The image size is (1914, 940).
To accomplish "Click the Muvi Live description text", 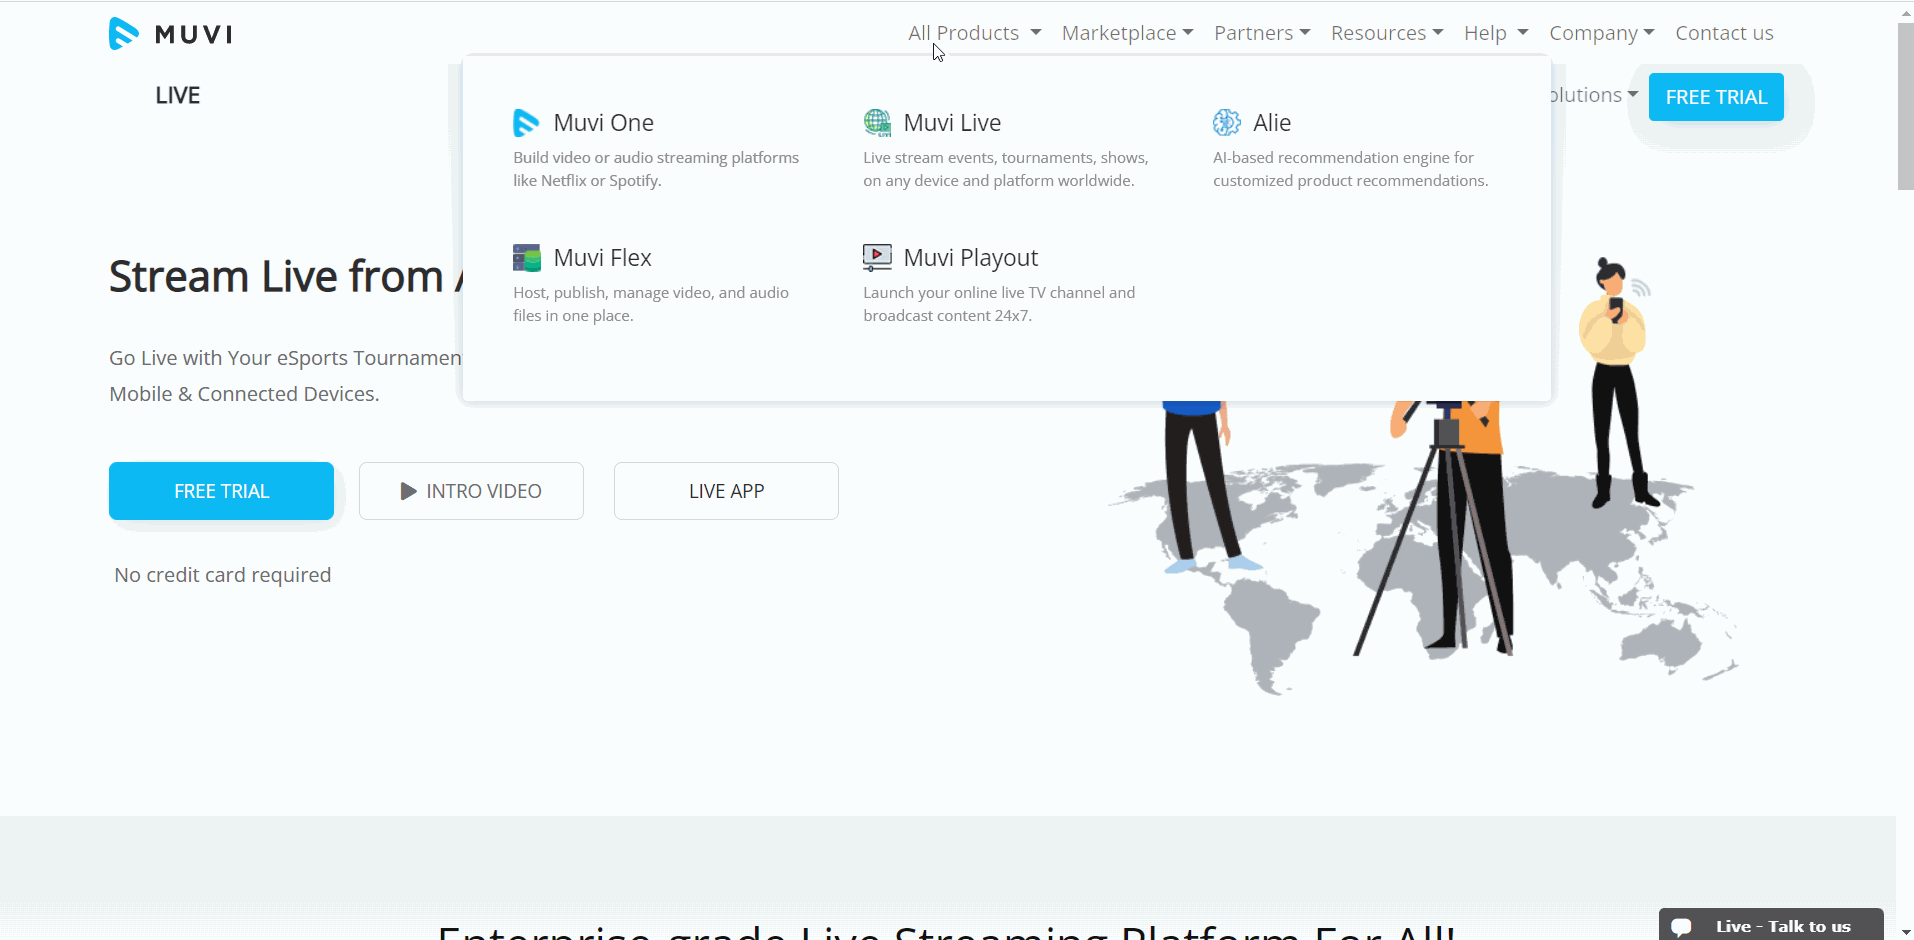I will pos(1005,169).
